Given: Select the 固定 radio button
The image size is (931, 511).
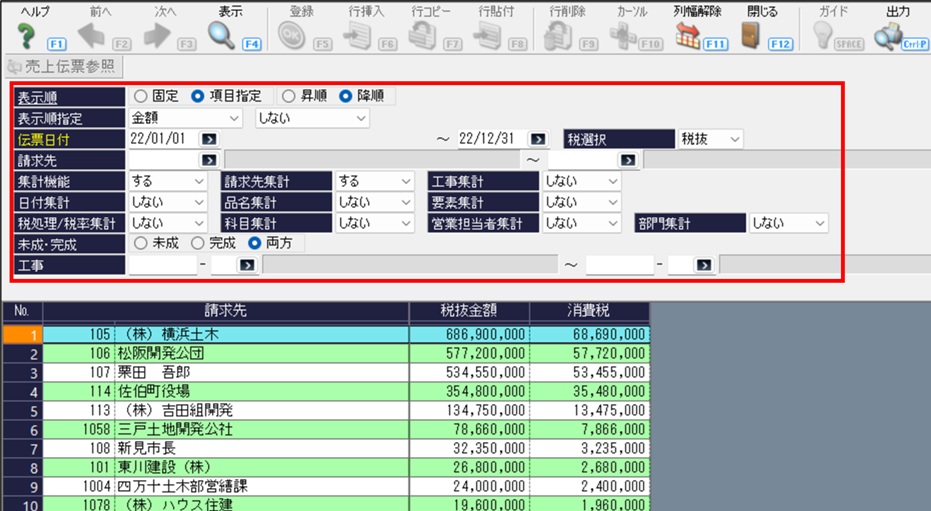Looking at the screenshot, I should [140, 96].
